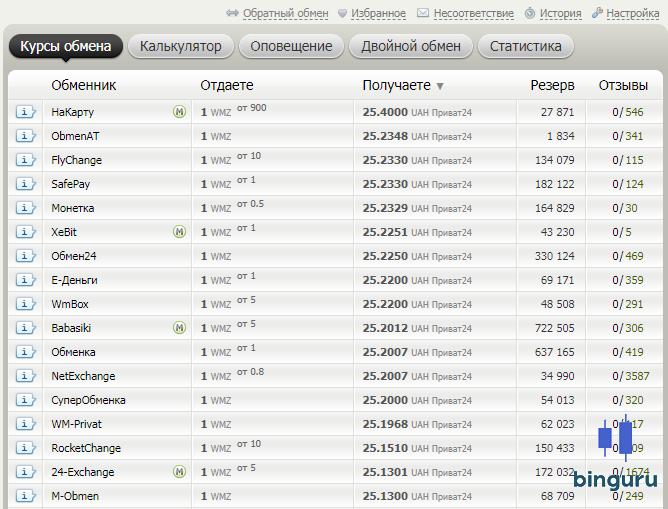Open NetExchange exchanger name
This screenshot has height=509, width=668.
tap(83, 376)
